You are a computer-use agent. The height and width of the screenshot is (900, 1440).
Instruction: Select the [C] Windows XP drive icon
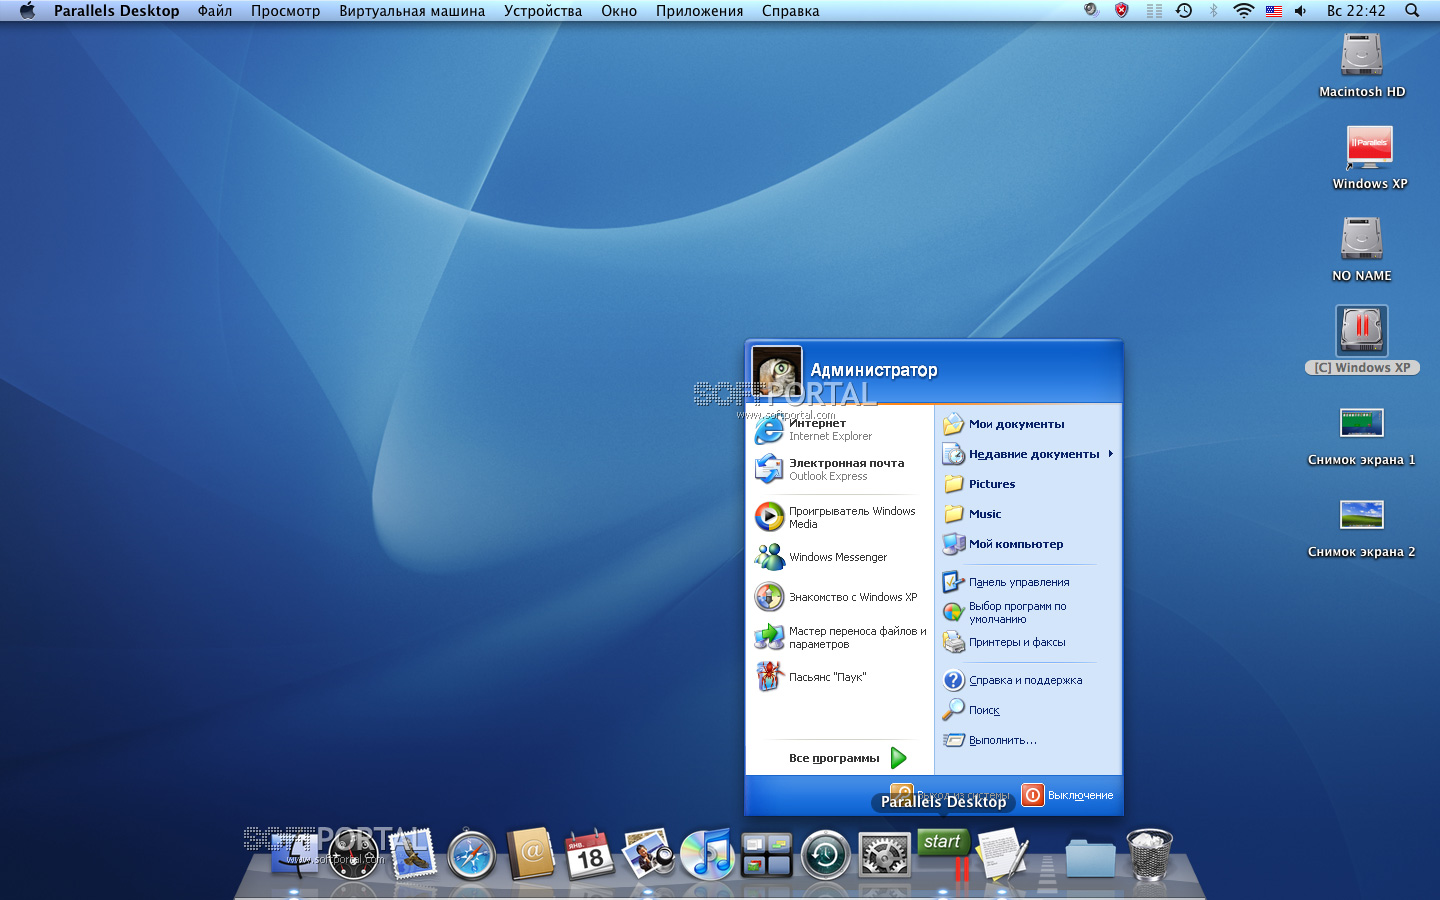[x=1362, y=340]
